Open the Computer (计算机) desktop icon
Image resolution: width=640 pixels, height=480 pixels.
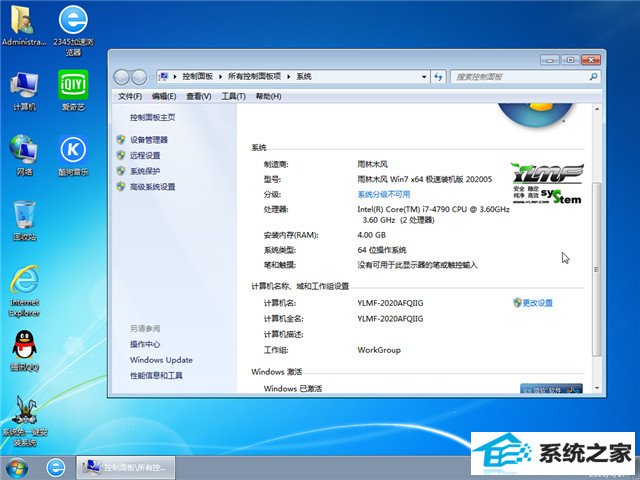(24, 91)
